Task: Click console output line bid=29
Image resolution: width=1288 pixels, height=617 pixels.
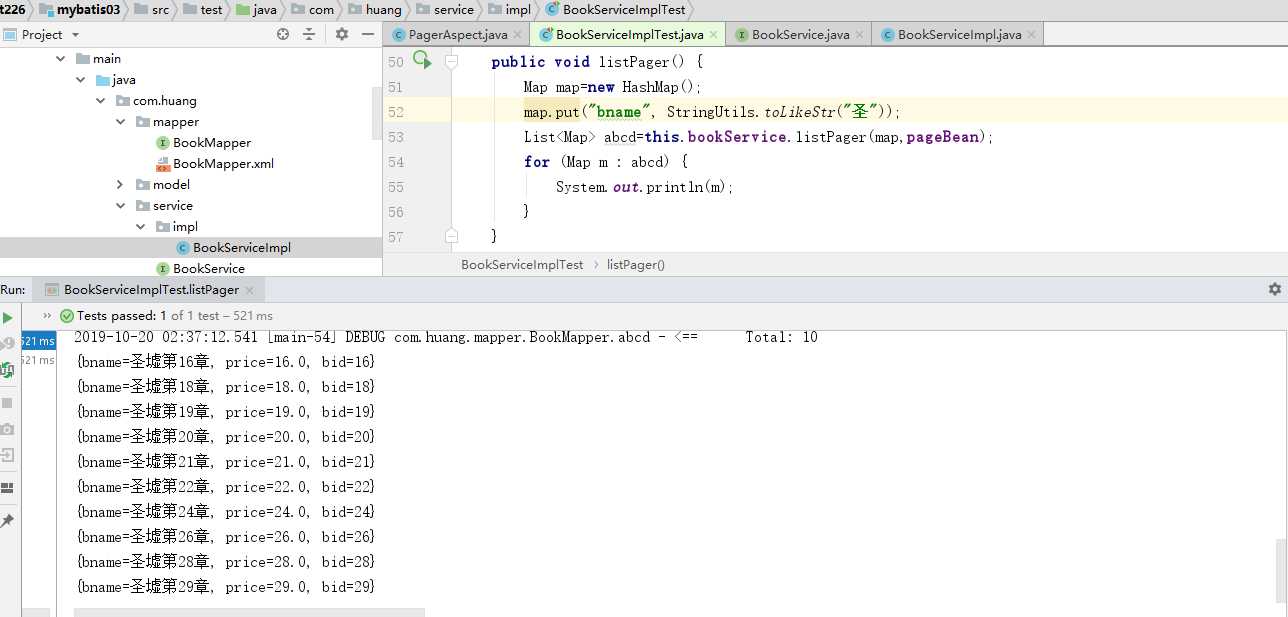Action: coord(225,587)
